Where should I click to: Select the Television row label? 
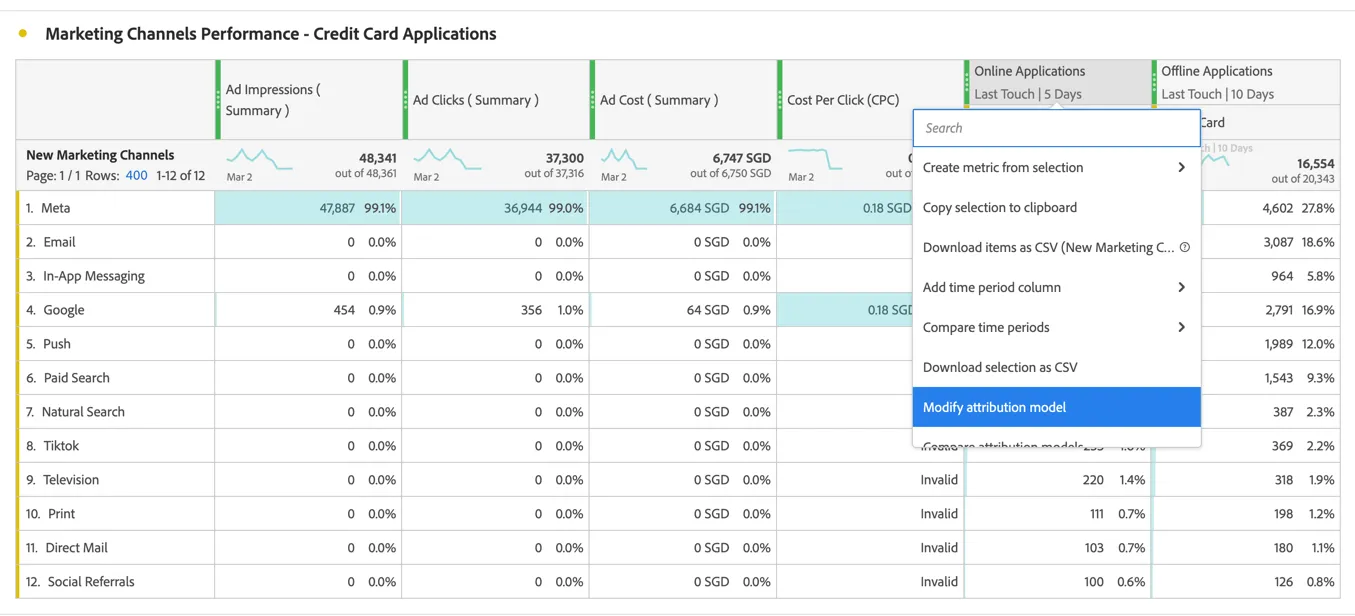(x=71, y=480)
